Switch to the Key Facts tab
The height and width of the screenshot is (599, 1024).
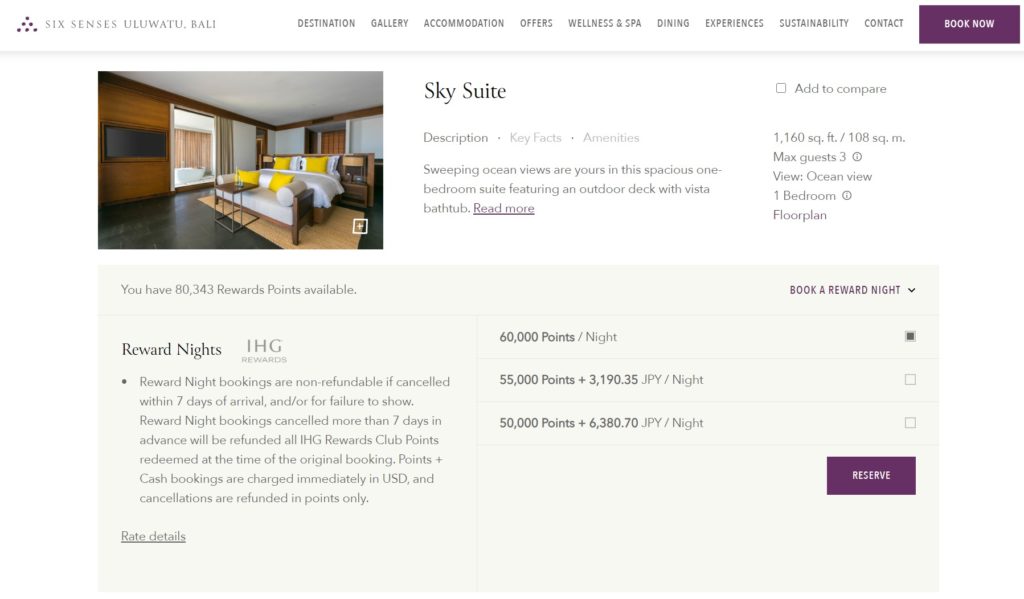[x=535, y=138]
